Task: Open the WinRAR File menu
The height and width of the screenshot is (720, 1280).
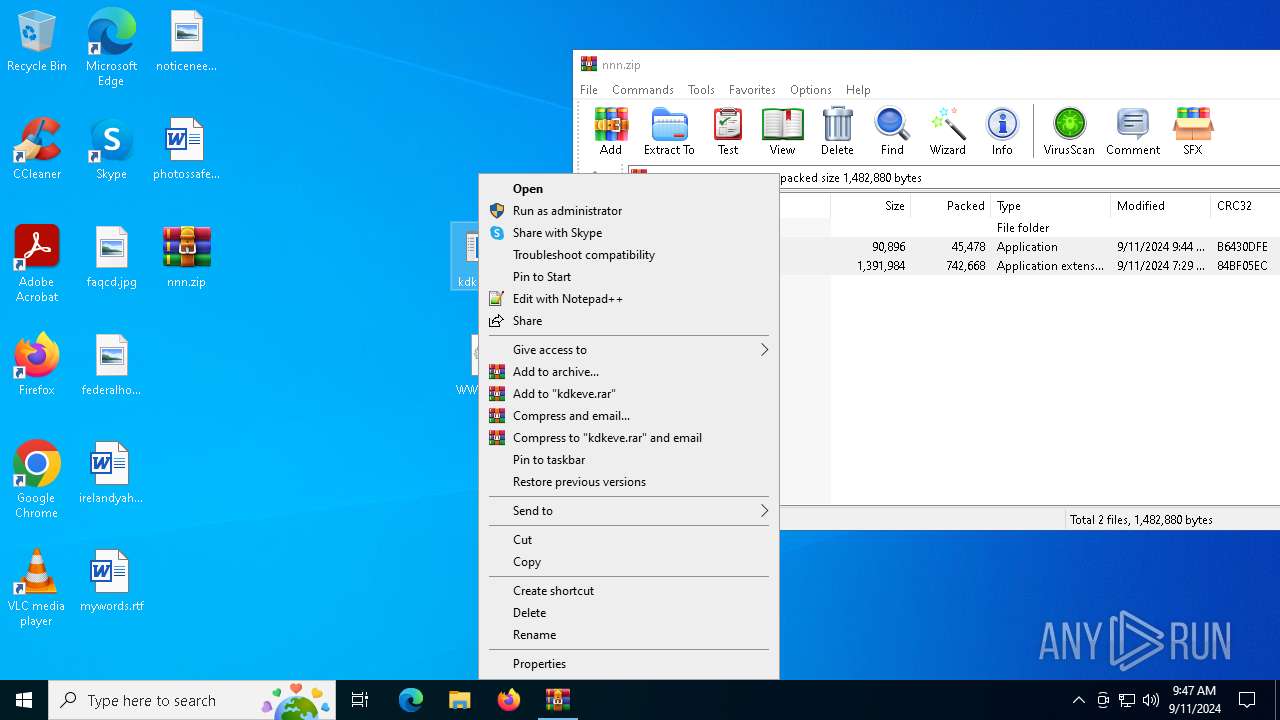Action: (x=589, y=90)
